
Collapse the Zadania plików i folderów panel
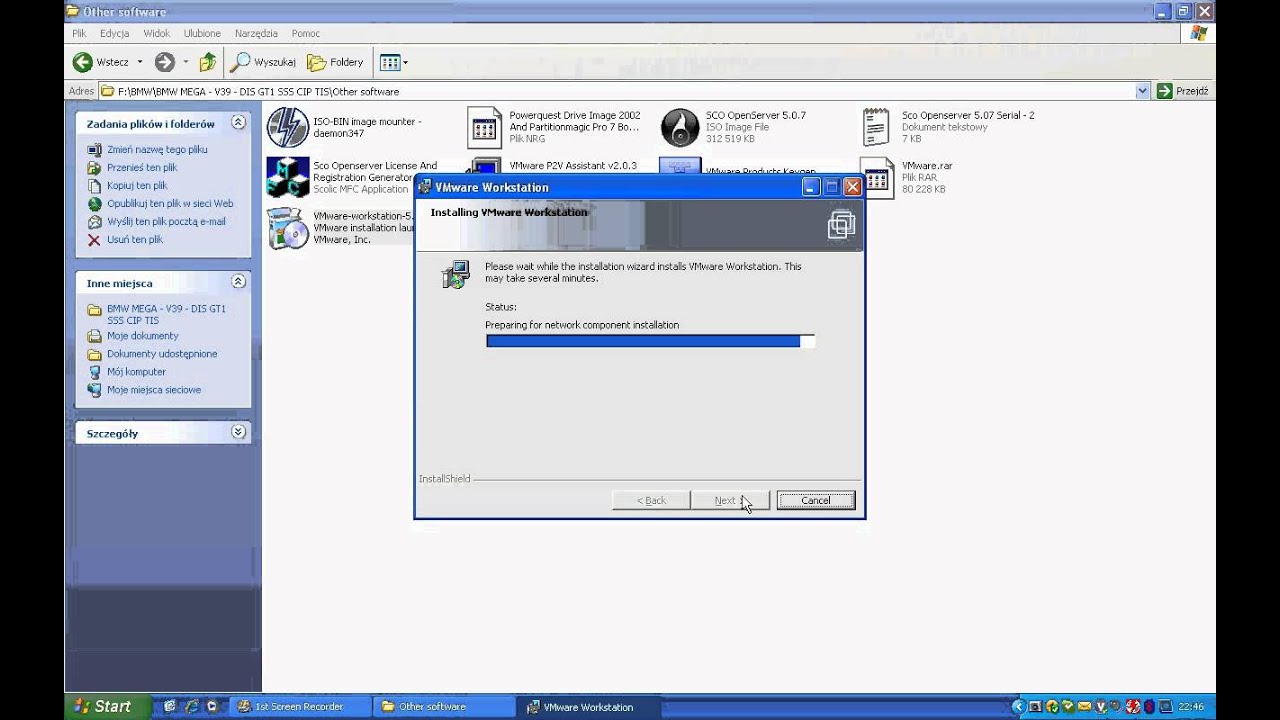click(x=238, y=123)
